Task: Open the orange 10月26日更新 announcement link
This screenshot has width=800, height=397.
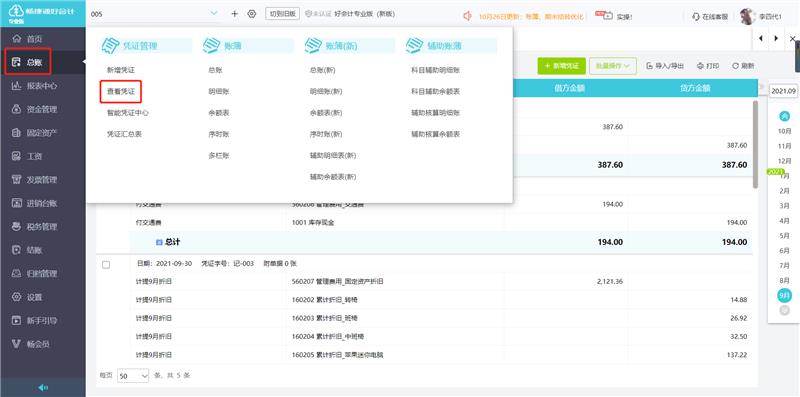Action: [x=532, y=16]
